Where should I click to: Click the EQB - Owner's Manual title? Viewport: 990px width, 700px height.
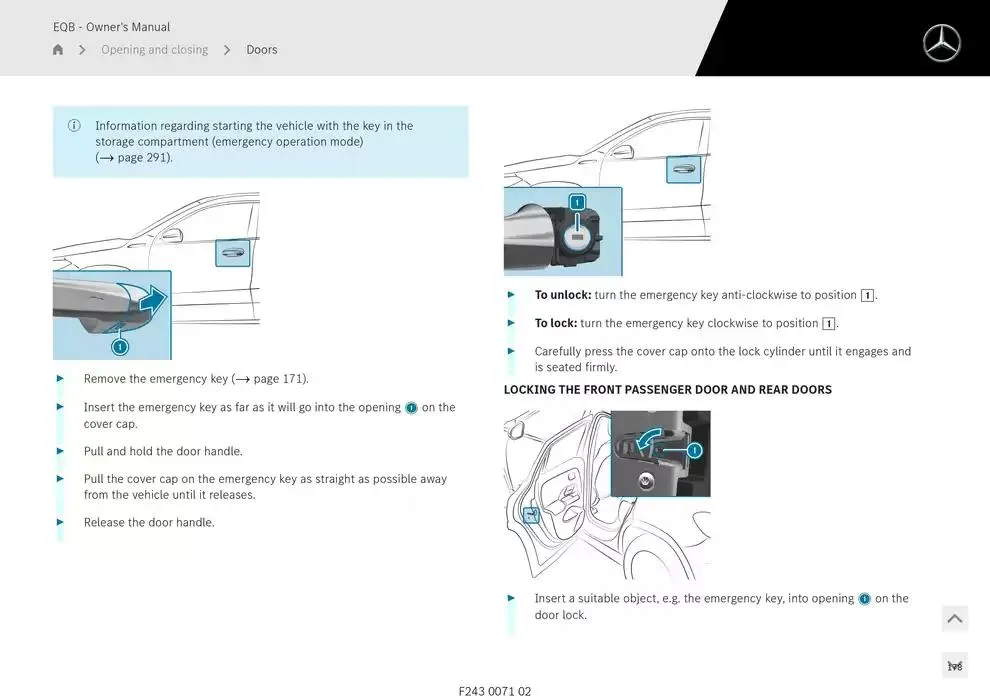[111, 26]
